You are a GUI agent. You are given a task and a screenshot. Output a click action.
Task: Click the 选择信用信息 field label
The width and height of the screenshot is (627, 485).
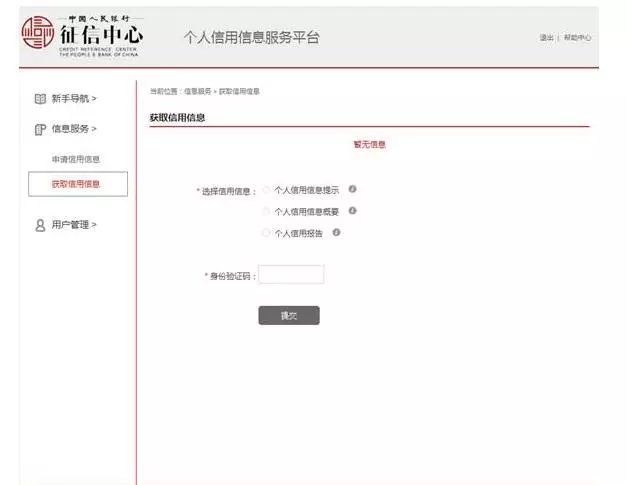click(x=226, y=192)
